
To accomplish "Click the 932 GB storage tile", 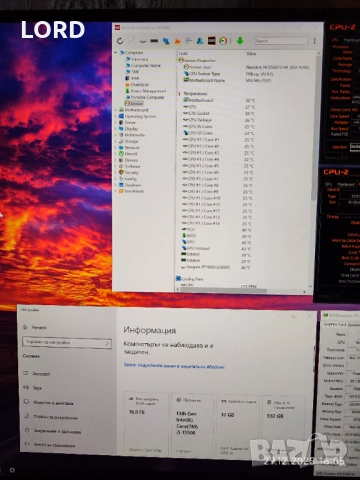I will (x=284, y=427).
